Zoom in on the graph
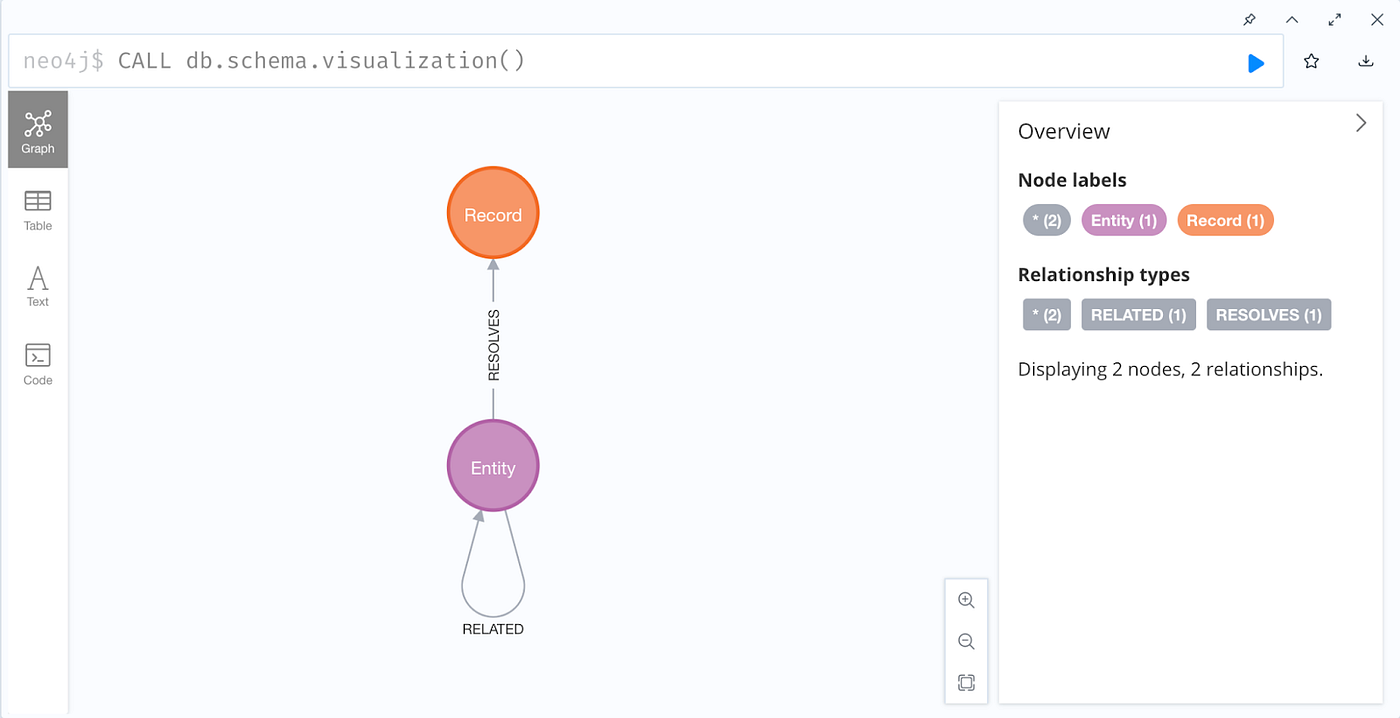The height and width of the screenshot is (718, 1400). (966, 600)
